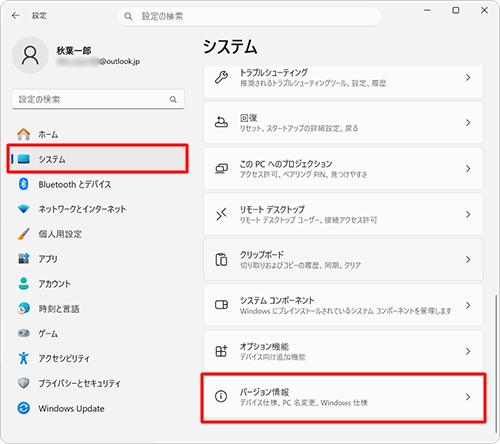Click the クリップボード icon
Screen dimensions: 500x444
(x=221, y=260)
